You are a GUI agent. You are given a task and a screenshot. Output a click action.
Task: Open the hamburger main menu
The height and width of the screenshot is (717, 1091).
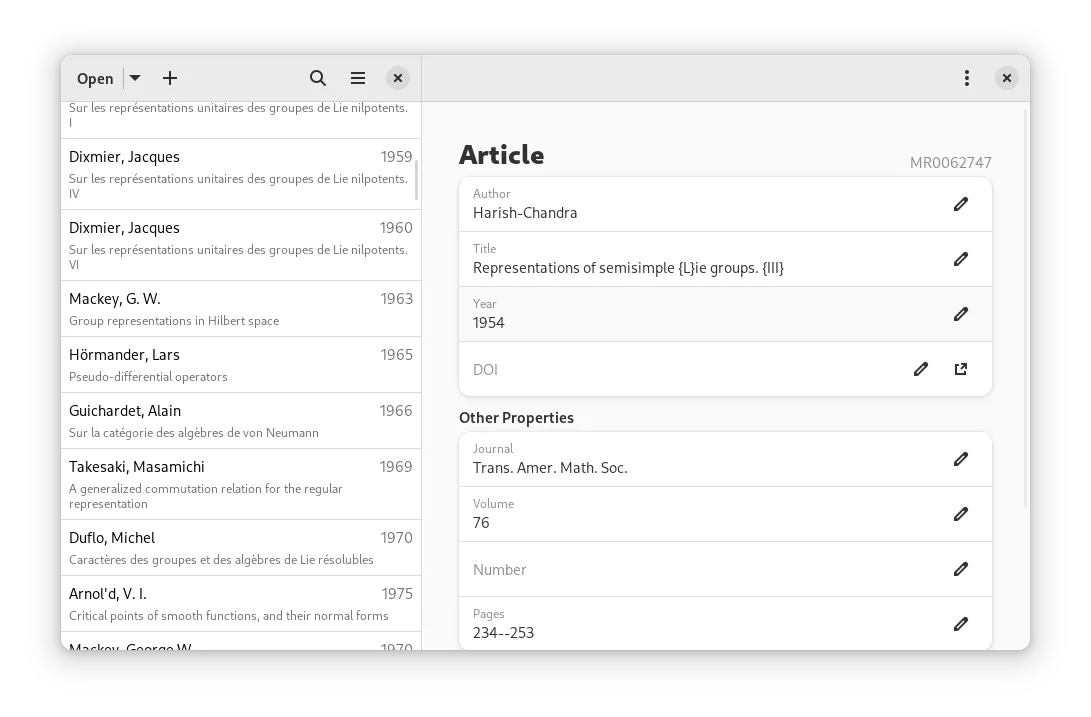(x=358, y=78)
